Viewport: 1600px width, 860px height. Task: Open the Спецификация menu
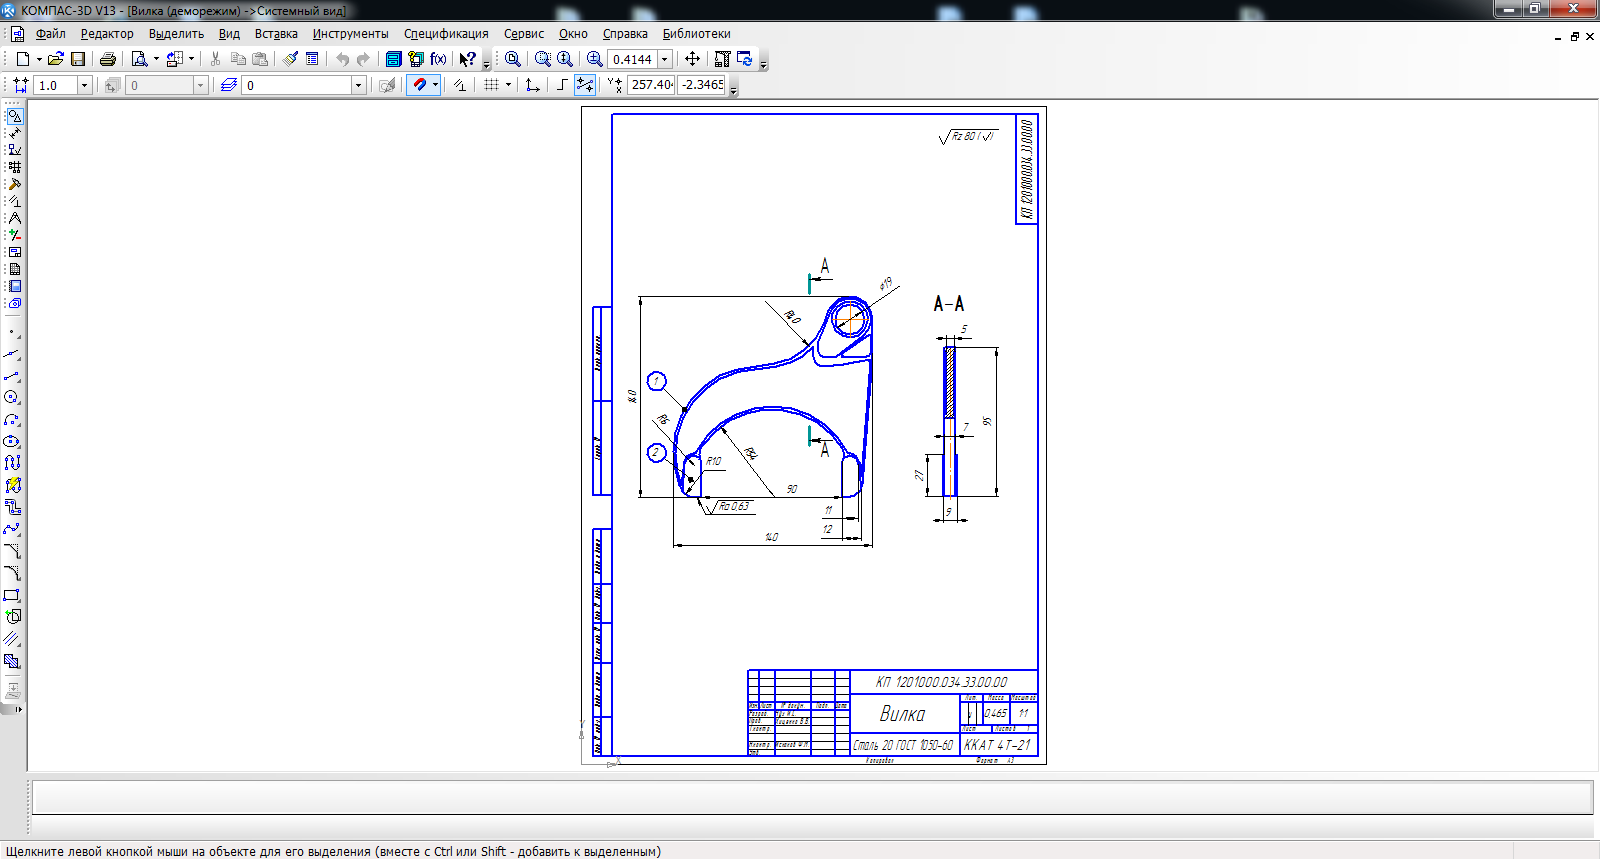446,34
